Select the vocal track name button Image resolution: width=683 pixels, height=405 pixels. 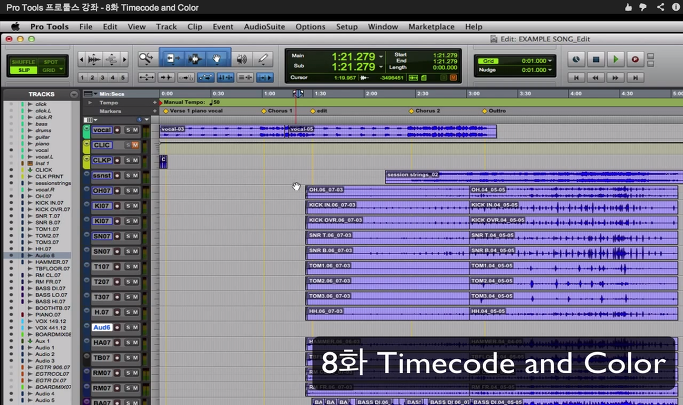[x=102, y=130]
